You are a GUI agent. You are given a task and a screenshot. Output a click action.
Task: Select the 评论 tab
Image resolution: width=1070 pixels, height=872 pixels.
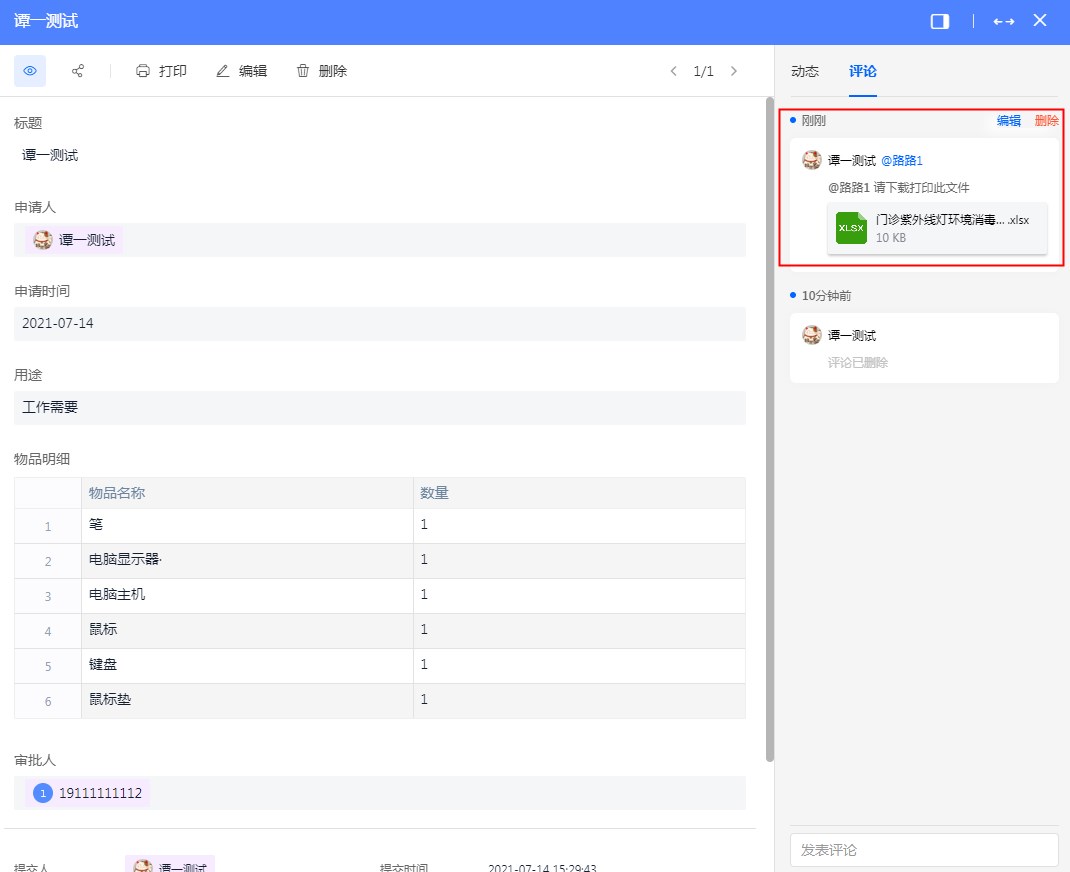click(x=863, y=72)
